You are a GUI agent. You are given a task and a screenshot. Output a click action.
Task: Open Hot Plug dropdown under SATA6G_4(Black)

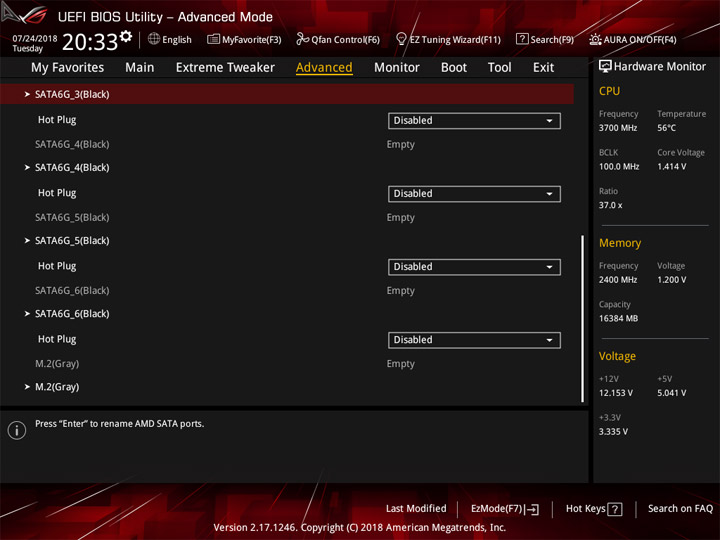[x=474, y=194]
